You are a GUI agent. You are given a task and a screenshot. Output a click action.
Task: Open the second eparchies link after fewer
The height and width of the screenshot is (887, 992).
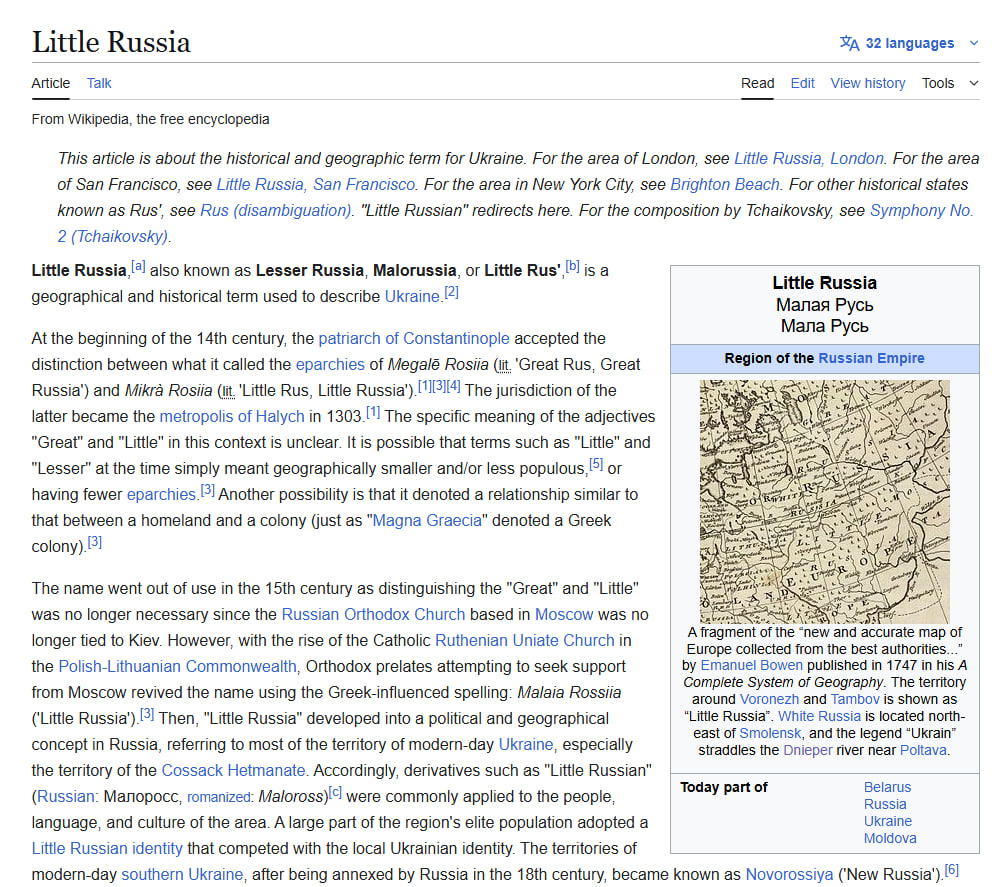tap(161, 494)
